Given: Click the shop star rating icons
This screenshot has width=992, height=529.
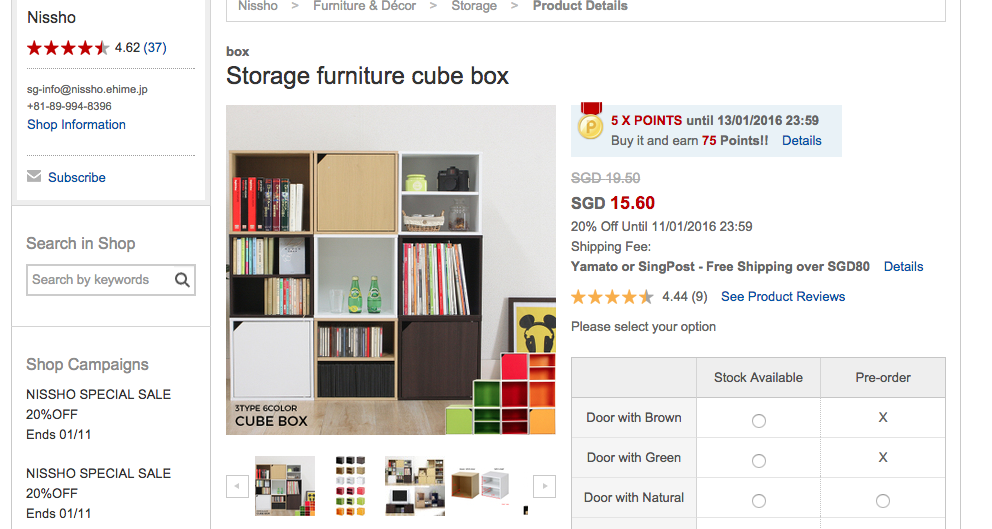Looking at the screenshot, I should pyautogui.click(x=68, y=48).
